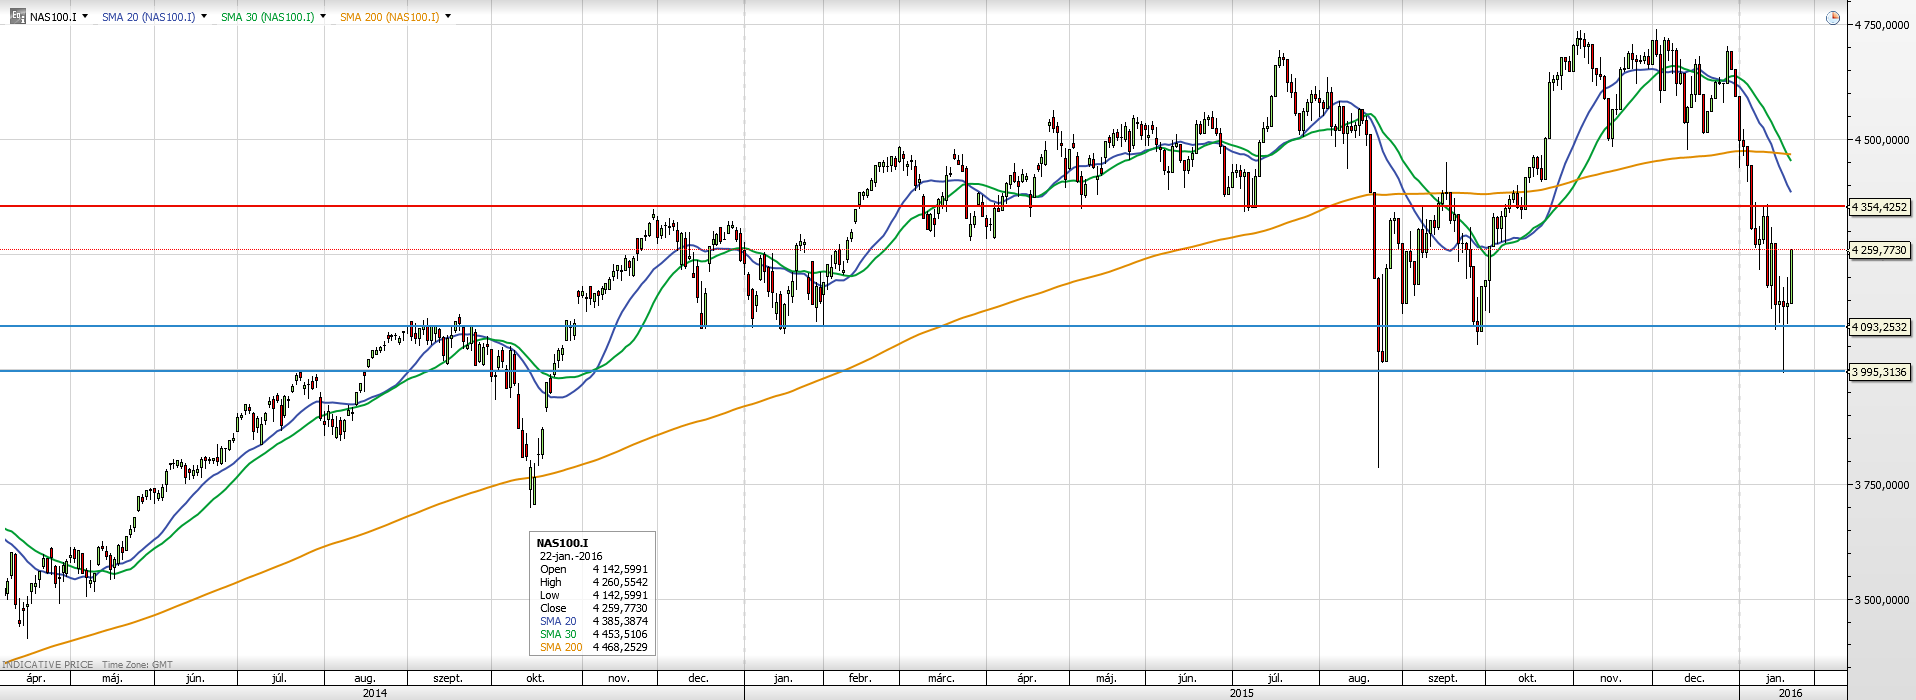Click the 3 750,0000 price axis label
The image size is (1916, 700).
coord(1882,485)
